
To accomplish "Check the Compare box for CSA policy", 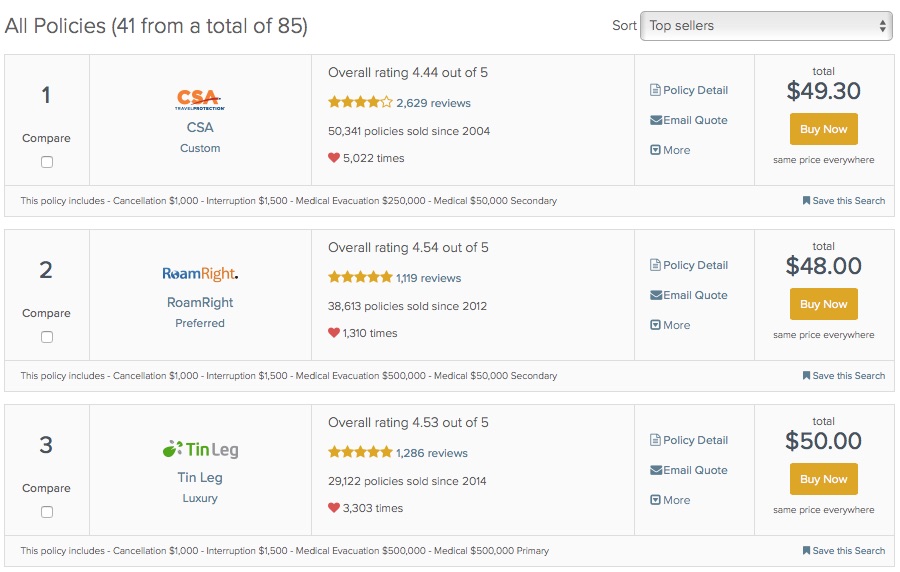I will [x=47, y=162].
